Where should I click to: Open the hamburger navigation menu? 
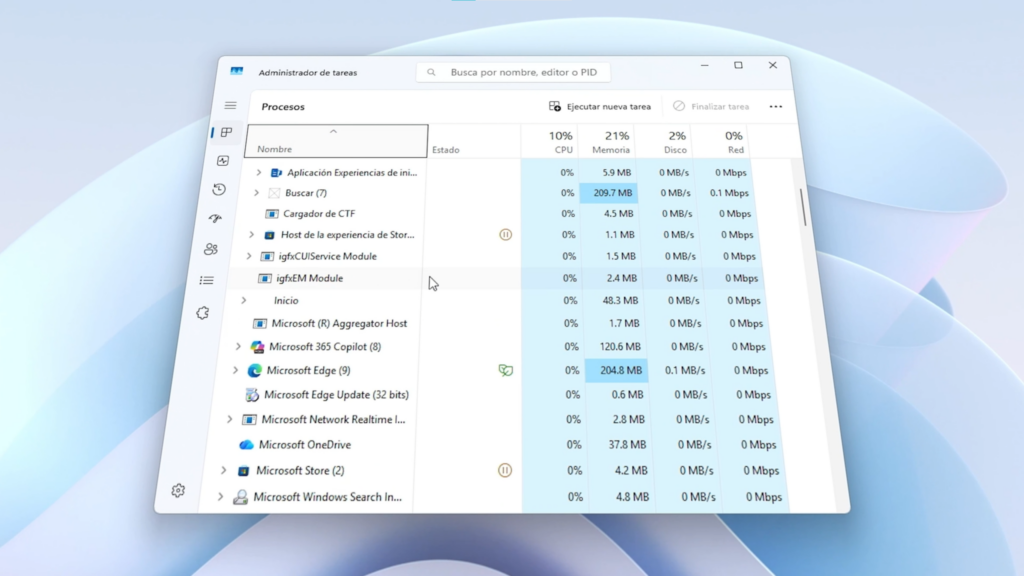tap(231, 105)
